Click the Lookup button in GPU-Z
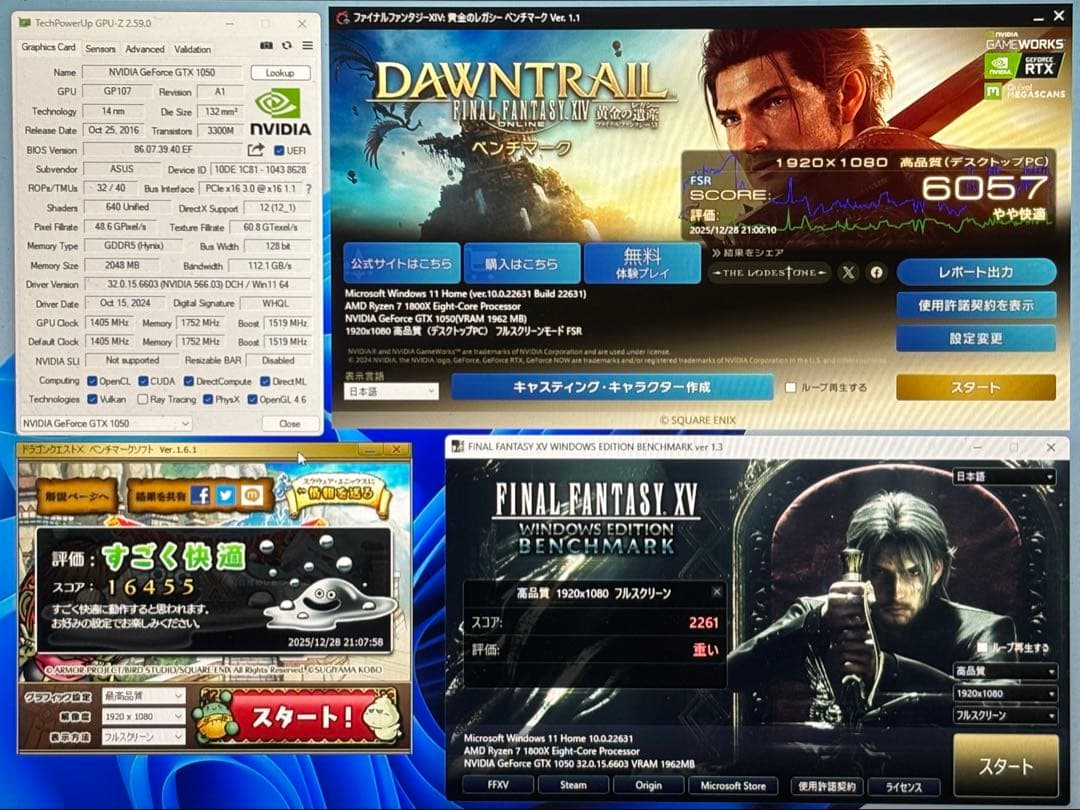This screenshot has width=1080, height=810. coord(279,72)
